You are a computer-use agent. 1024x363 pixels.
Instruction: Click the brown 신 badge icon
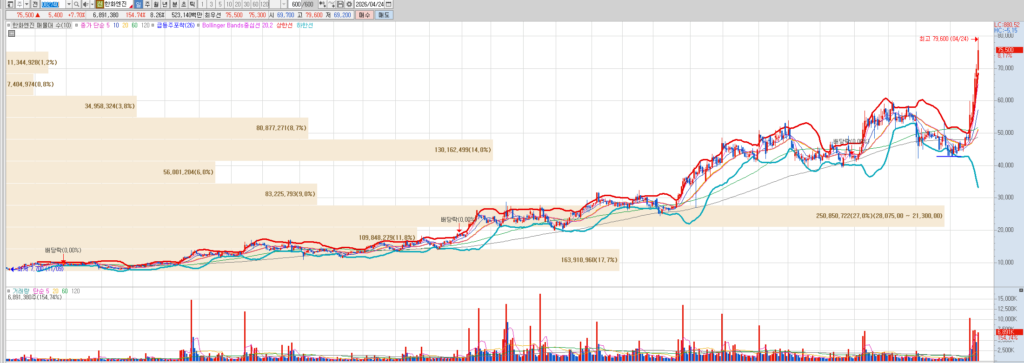pos(100,4)
